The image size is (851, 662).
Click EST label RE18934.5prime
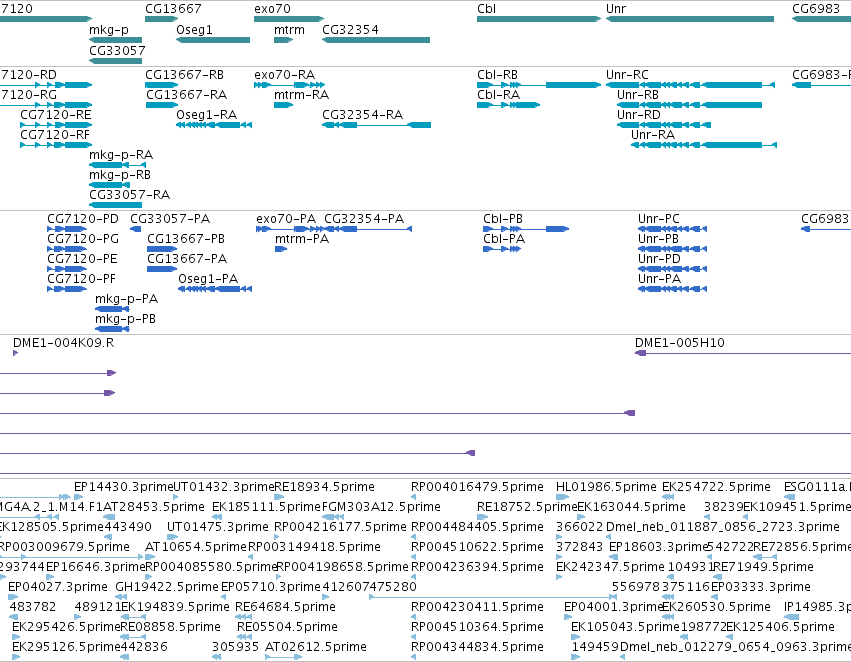point(325,487)
